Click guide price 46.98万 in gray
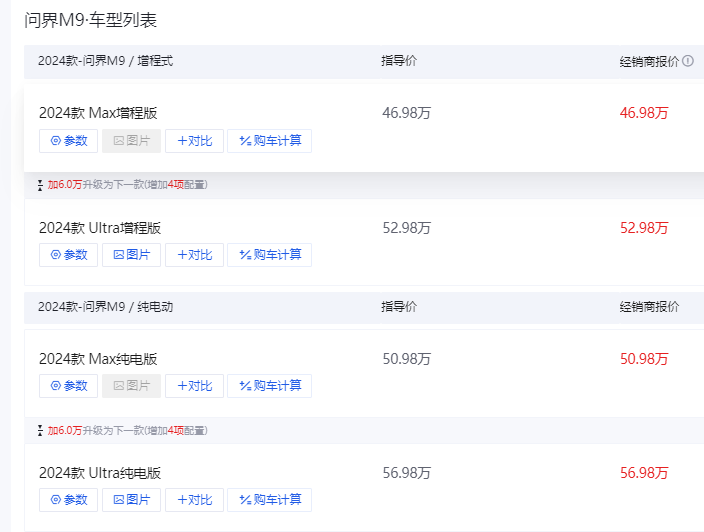704x532 pixels. (406, 113)
